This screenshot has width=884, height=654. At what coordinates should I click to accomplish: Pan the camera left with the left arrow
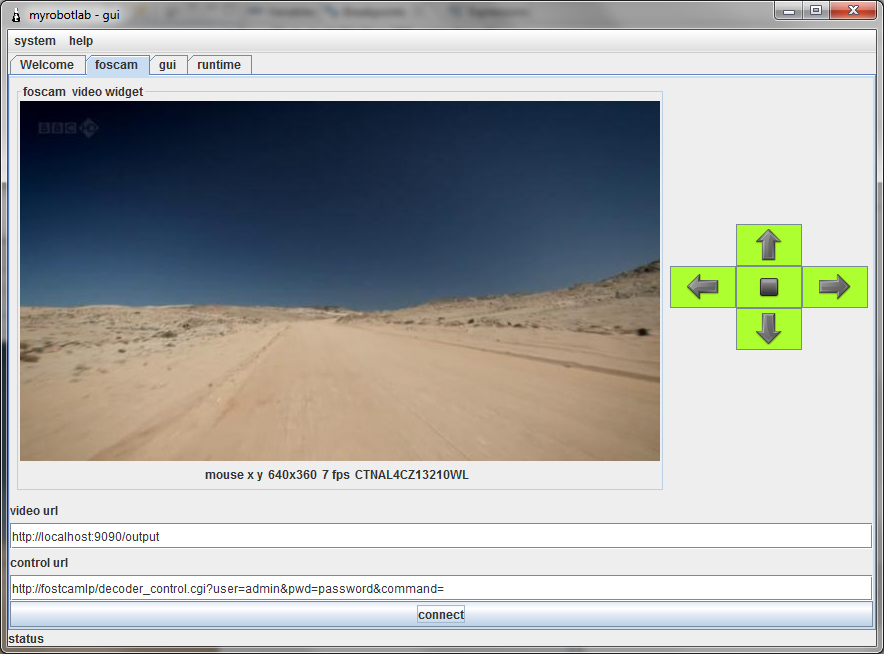[703, 287]
